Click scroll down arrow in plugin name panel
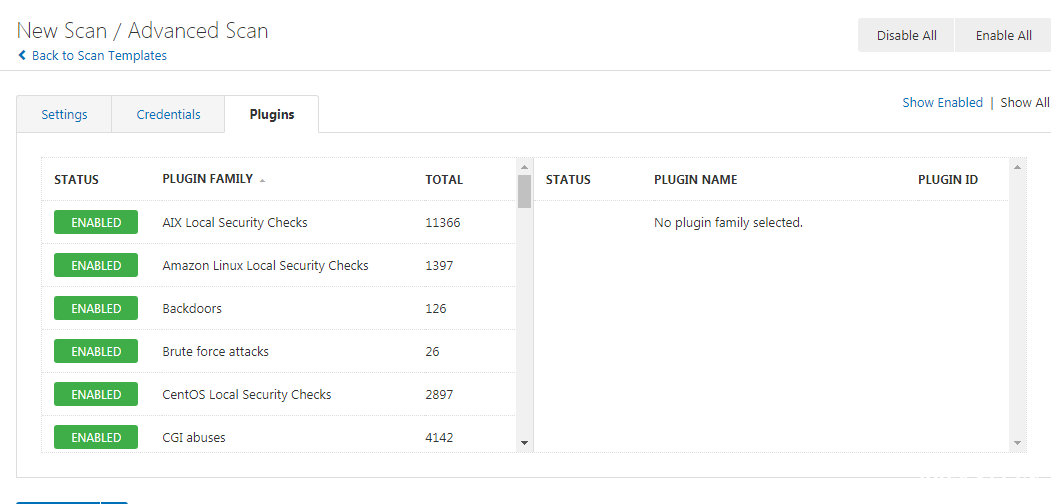Image resolution: width=1051 pixels, height=504 pixels. coord(1018,442)
